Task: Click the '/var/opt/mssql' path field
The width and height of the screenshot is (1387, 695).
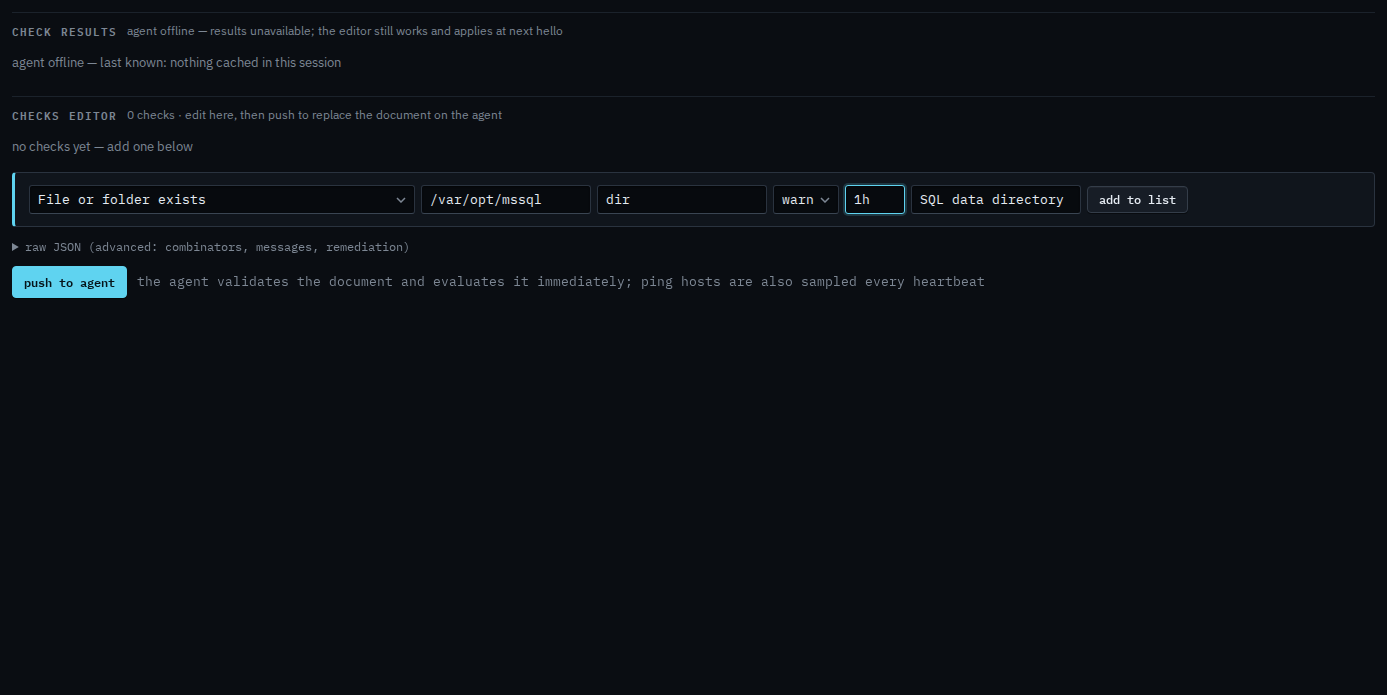Action: click(506, 199)
